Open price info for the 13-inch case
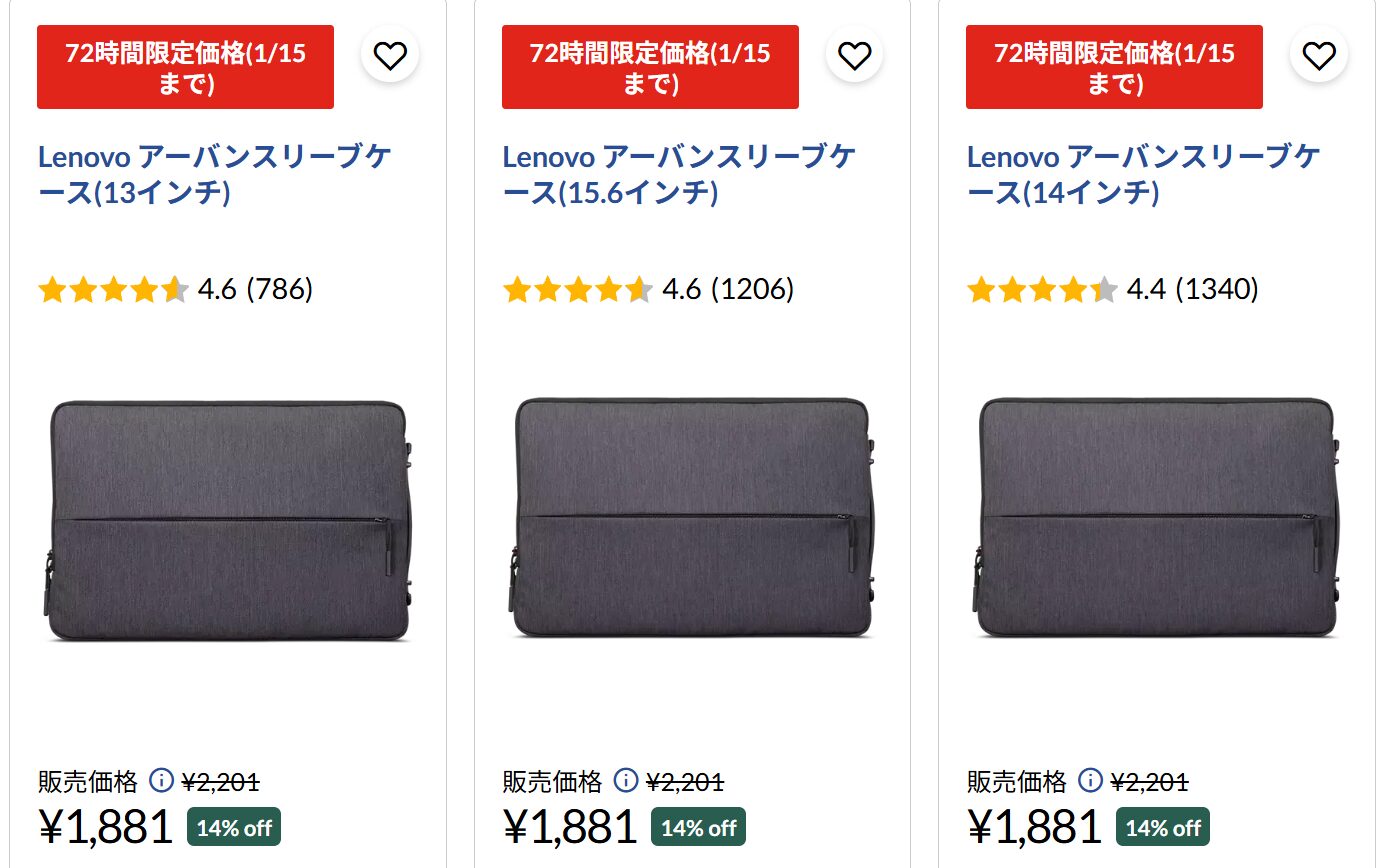The width and height of the screenshot is (1382, 868). click(x=160, y=782)
